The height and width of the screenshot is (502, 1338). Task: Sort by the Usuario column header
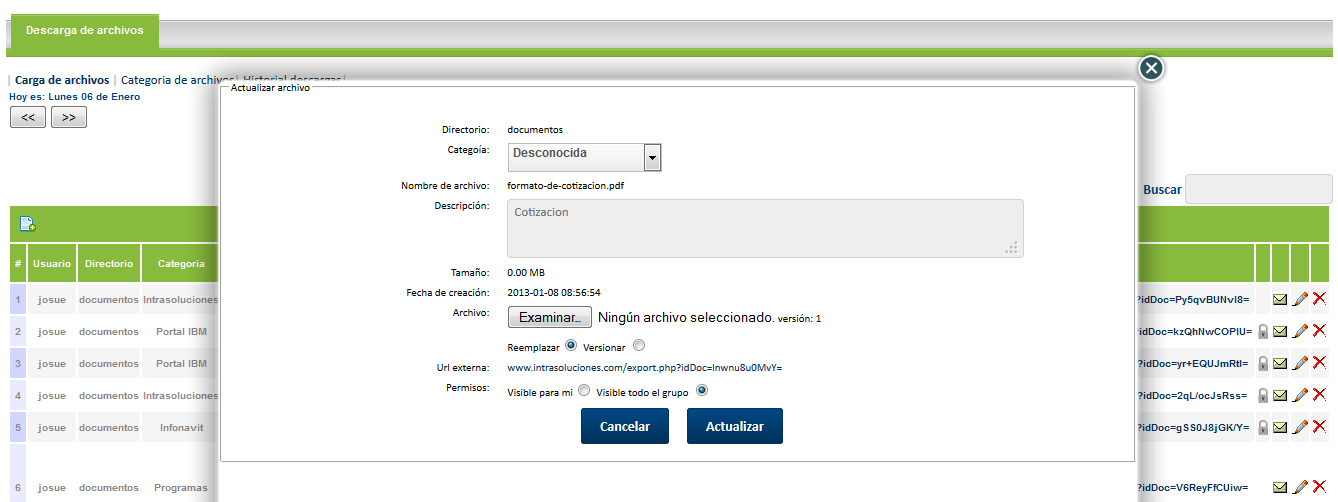52,264
